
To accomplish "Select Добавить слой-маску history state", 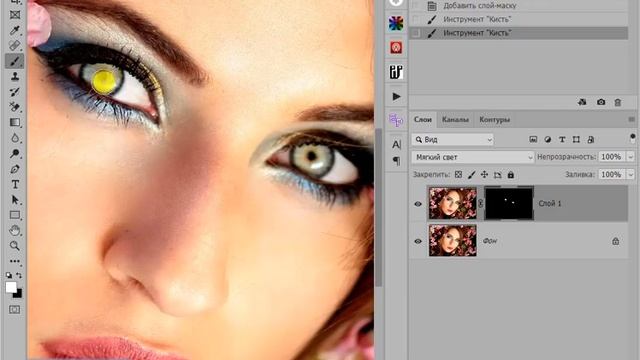I will pyautogui.click(x=518, y=6).
